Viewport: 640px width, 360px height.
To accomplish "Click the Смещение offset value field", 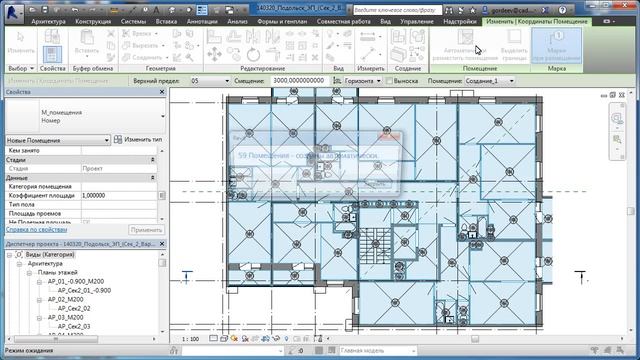I will click(x=299, y=81).
